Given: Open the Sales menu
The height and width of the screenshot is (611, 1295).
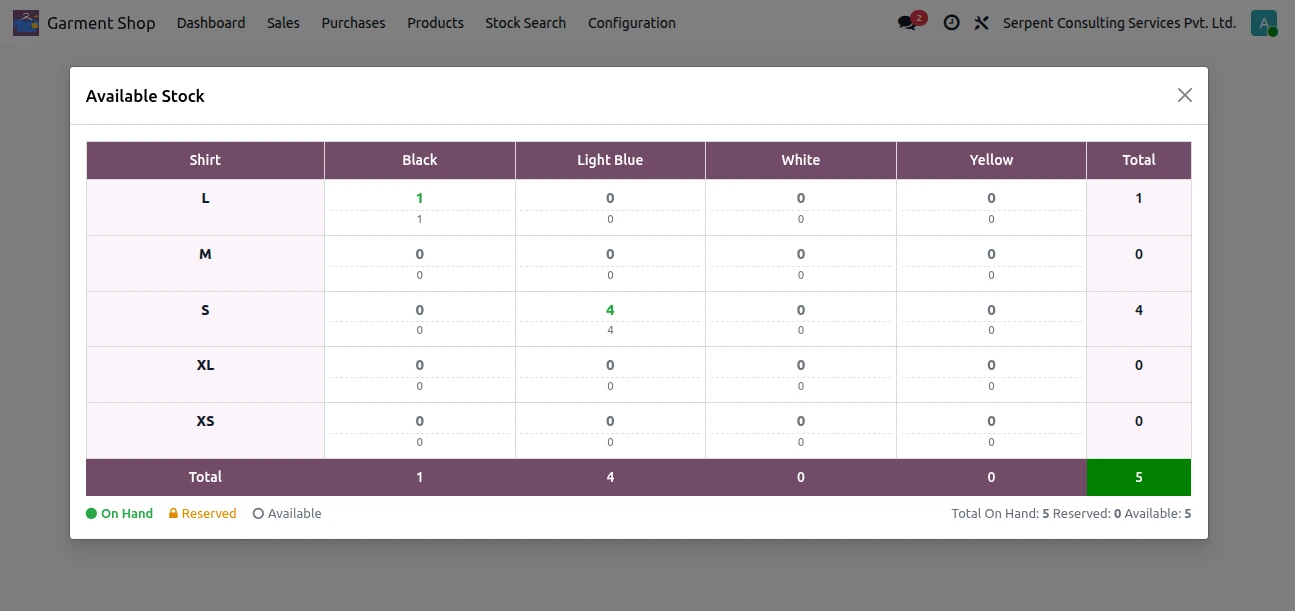Looking at the screenshot, I should (x=283, y=22).
